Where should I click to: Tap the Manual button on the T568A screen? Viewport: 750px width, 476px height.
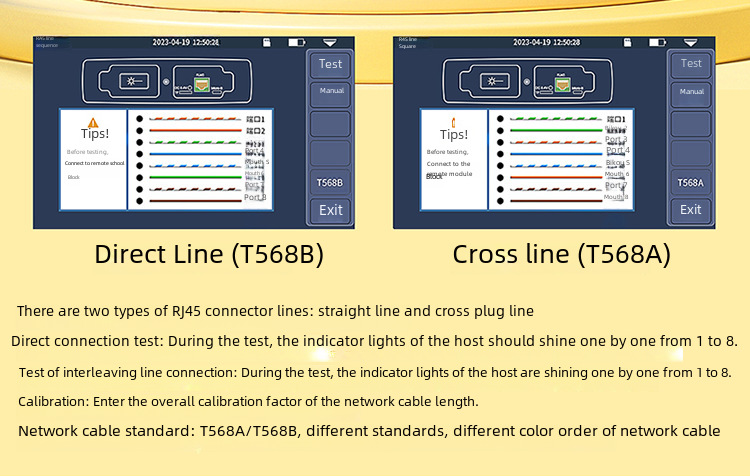[692, 93]
